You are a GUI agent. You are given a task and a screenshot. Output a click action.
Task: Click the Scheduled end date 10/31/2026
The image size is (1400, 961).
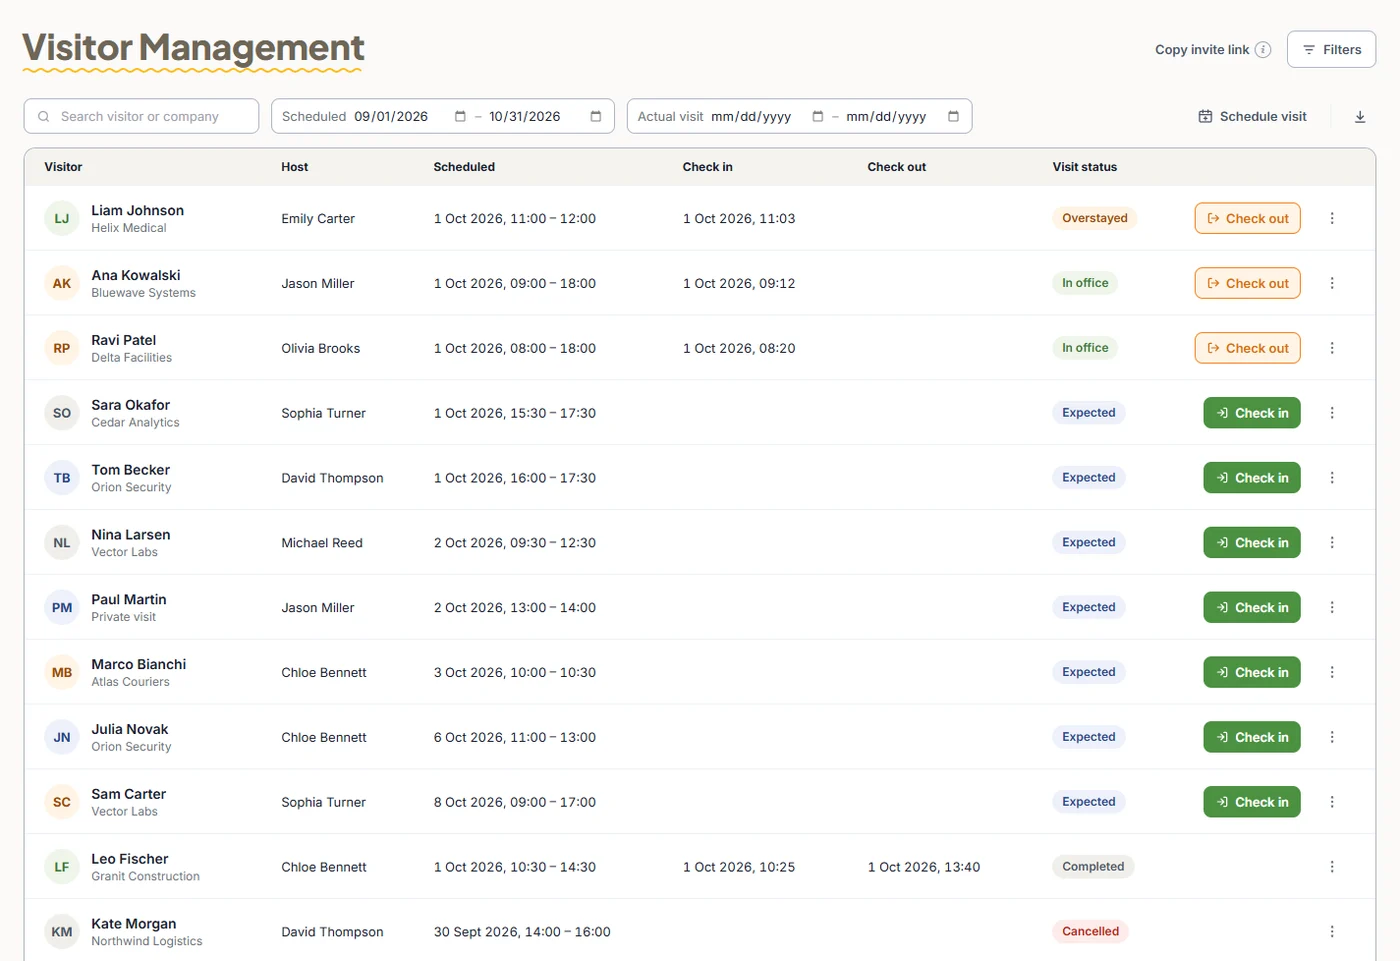[525, 117]
